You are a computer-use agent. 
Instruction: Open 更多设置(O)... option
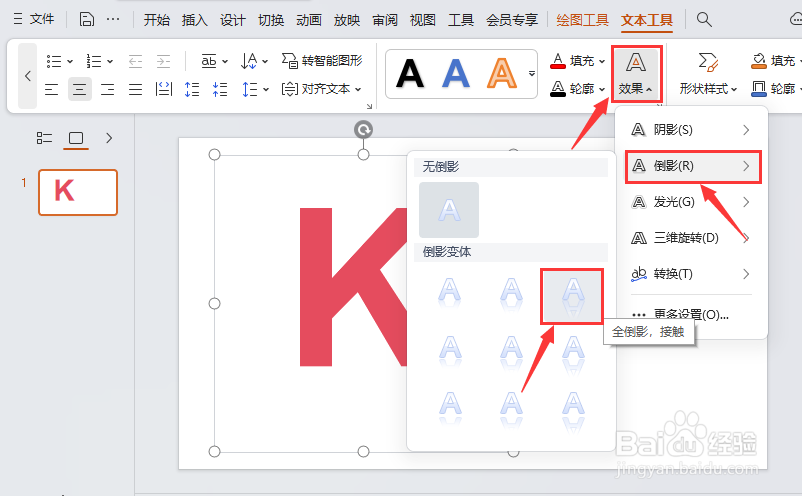point(691,314)
